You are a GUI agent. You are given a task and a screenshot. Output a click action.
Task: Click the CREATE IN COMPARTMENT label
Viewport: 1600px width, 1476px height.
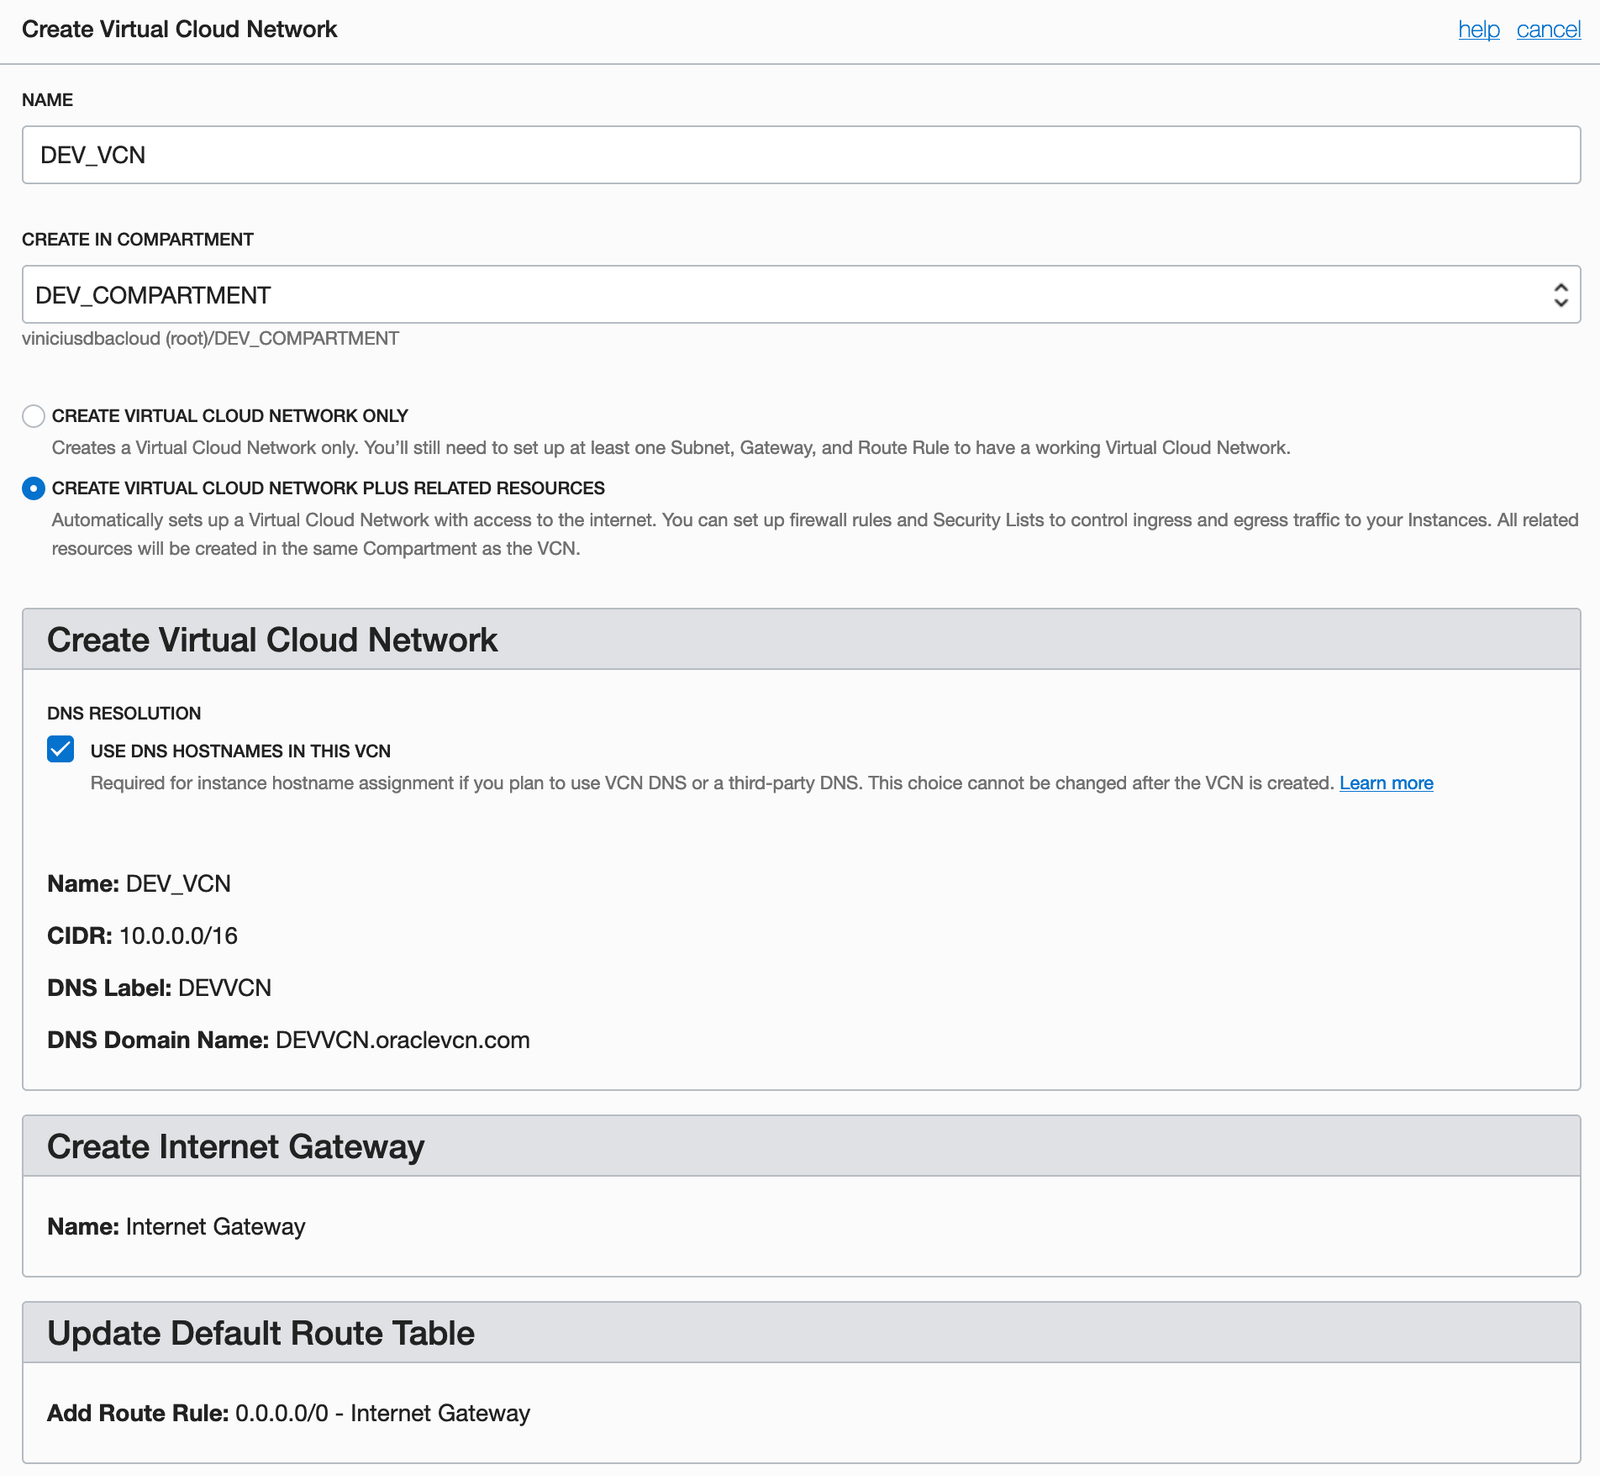point(138,239)
